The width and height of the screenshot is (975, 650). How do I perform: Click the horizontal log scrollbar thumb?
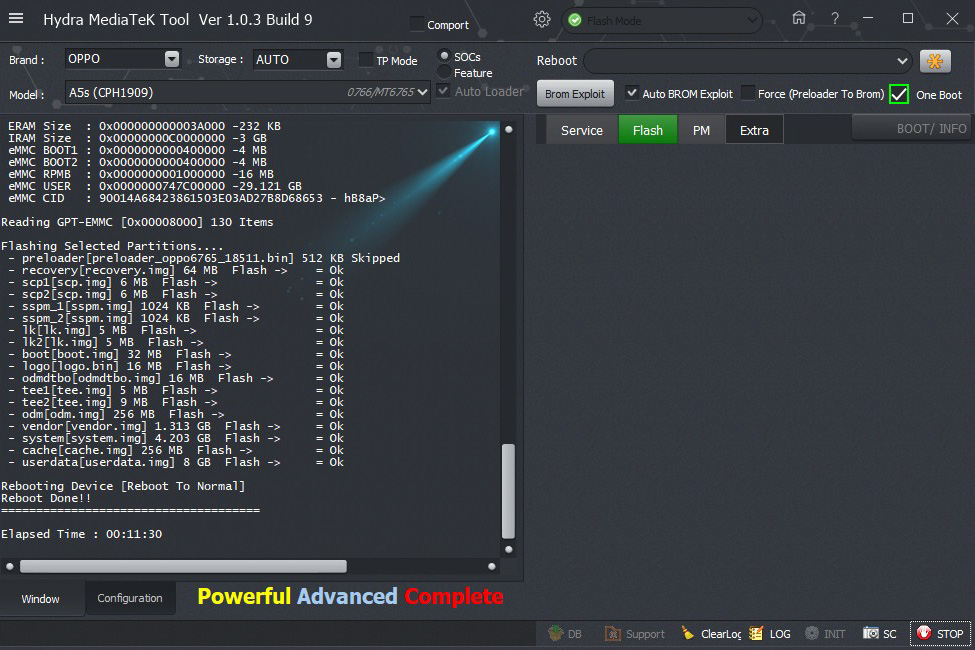pyautogui.click(x=183, y=566)
